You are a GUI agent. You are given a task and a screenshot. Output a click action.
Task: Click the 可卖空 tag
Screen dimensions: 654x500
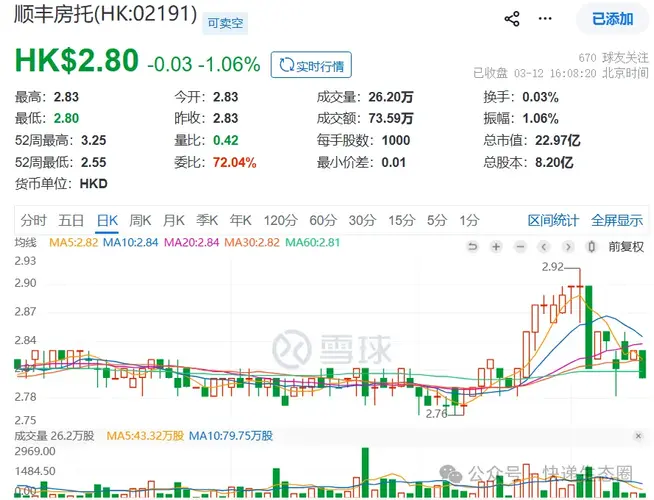click(x=225, y=23)
